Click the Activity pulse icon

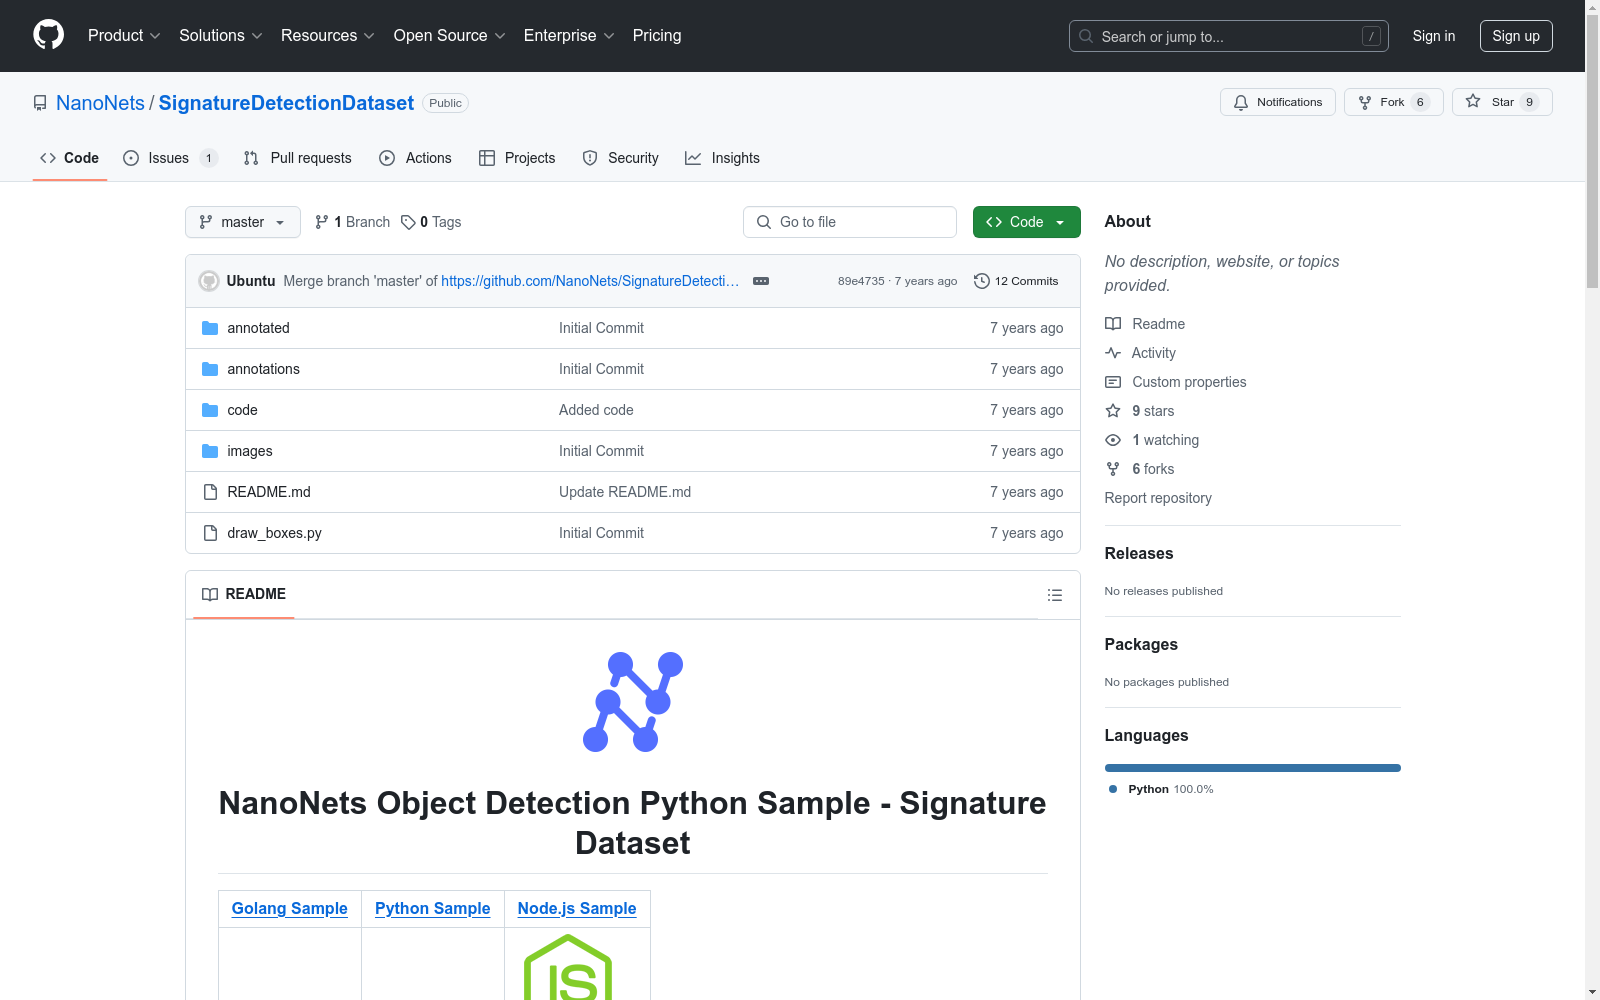pyautogui.click(x=1113, y=353)
